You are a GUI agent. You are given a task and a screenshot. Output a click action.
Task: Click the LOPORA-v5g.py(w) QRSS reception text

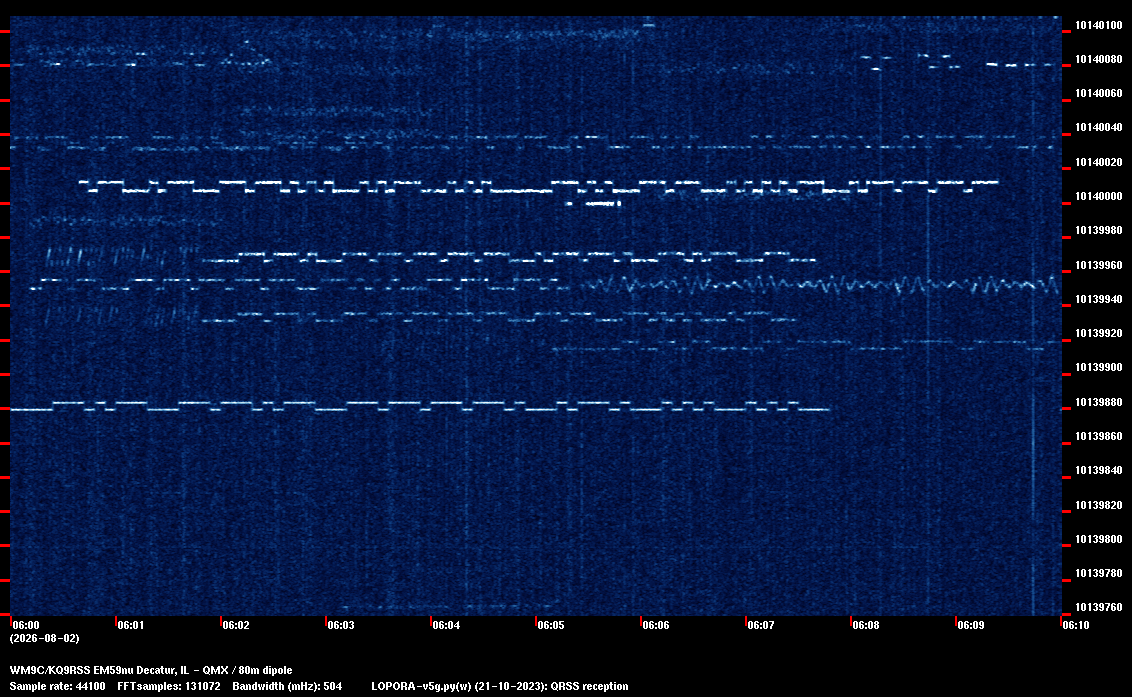500,686
